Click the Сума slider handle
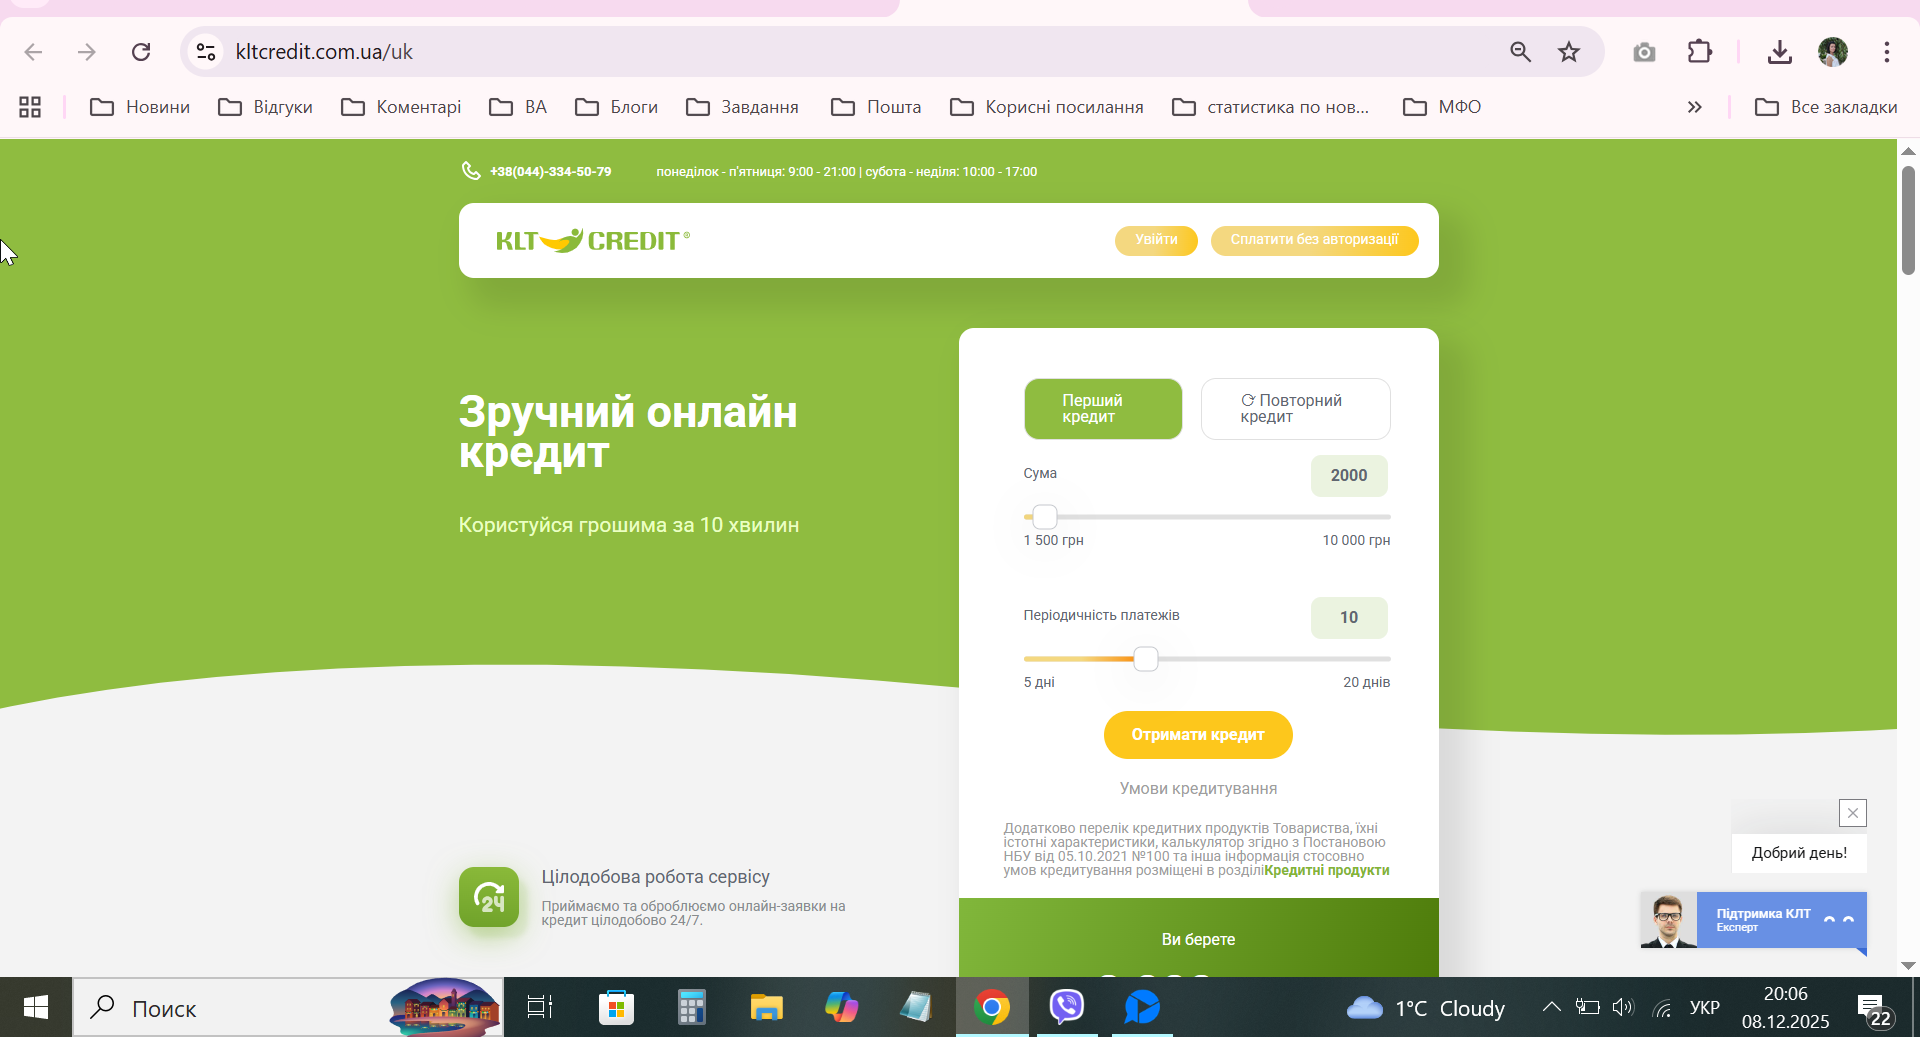Viewport: 1920px width, 1037px height. [1045, 517]
